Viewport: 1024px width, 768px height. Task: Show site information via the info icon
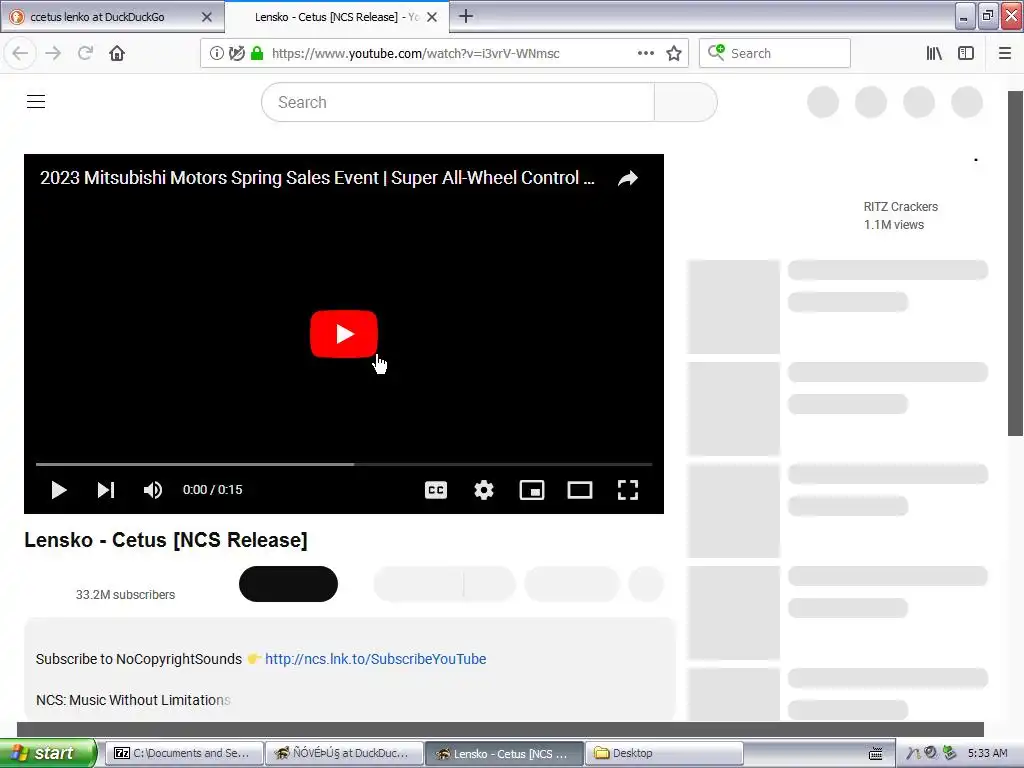tap(217, 54)
